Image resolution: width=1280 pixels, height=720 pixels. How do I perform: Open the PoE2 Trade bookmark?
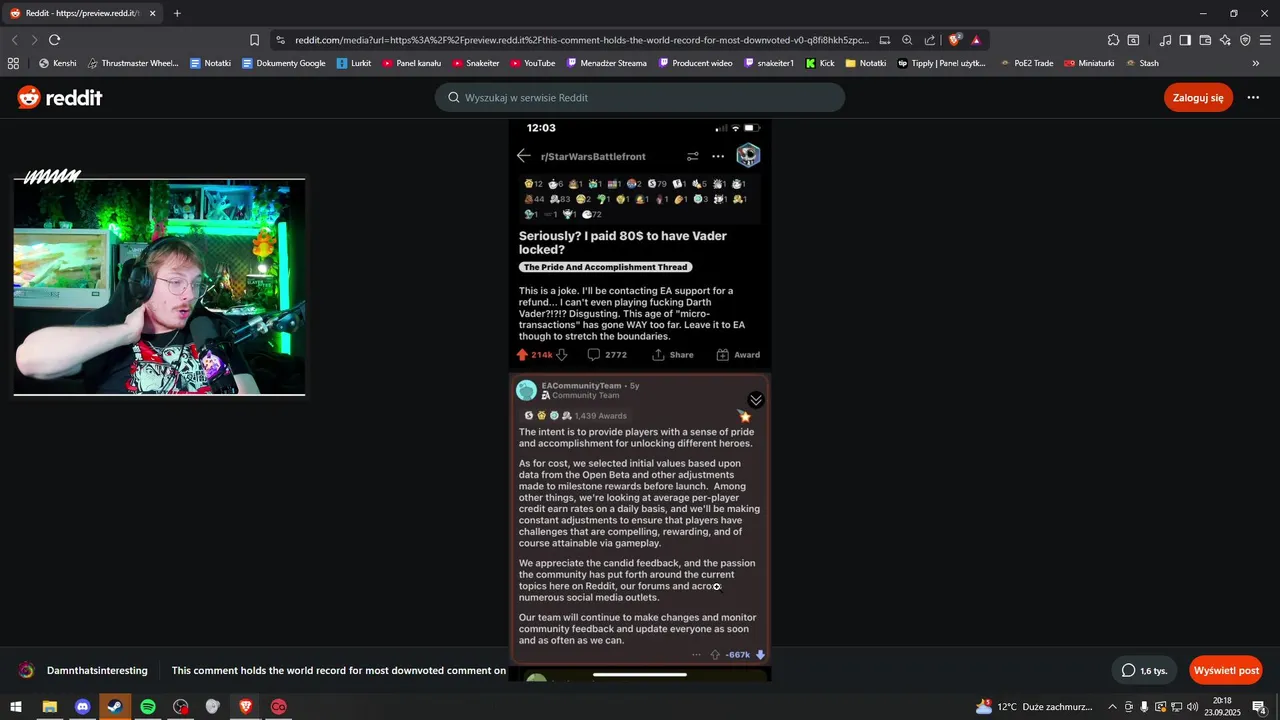1026,63
